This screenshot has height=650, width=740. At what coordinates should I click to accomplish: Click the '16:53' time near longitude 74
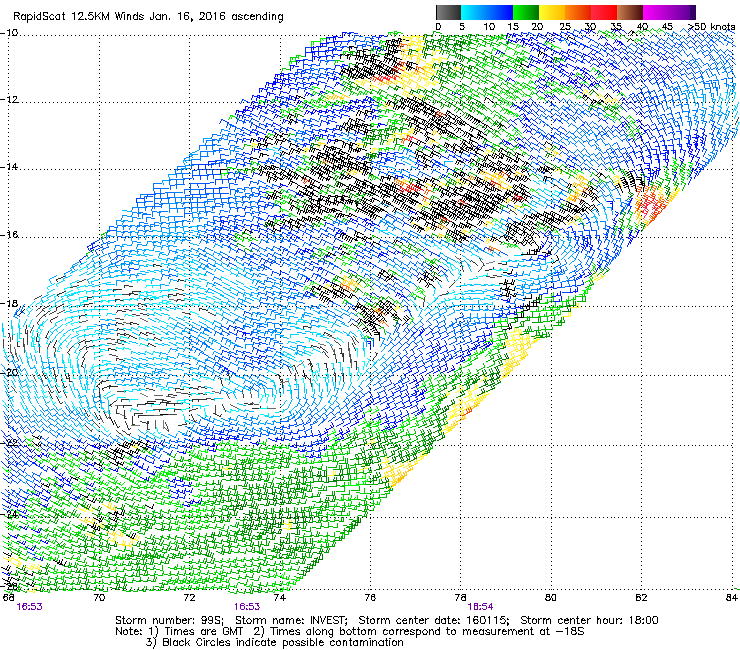click(x=247, y=607)
